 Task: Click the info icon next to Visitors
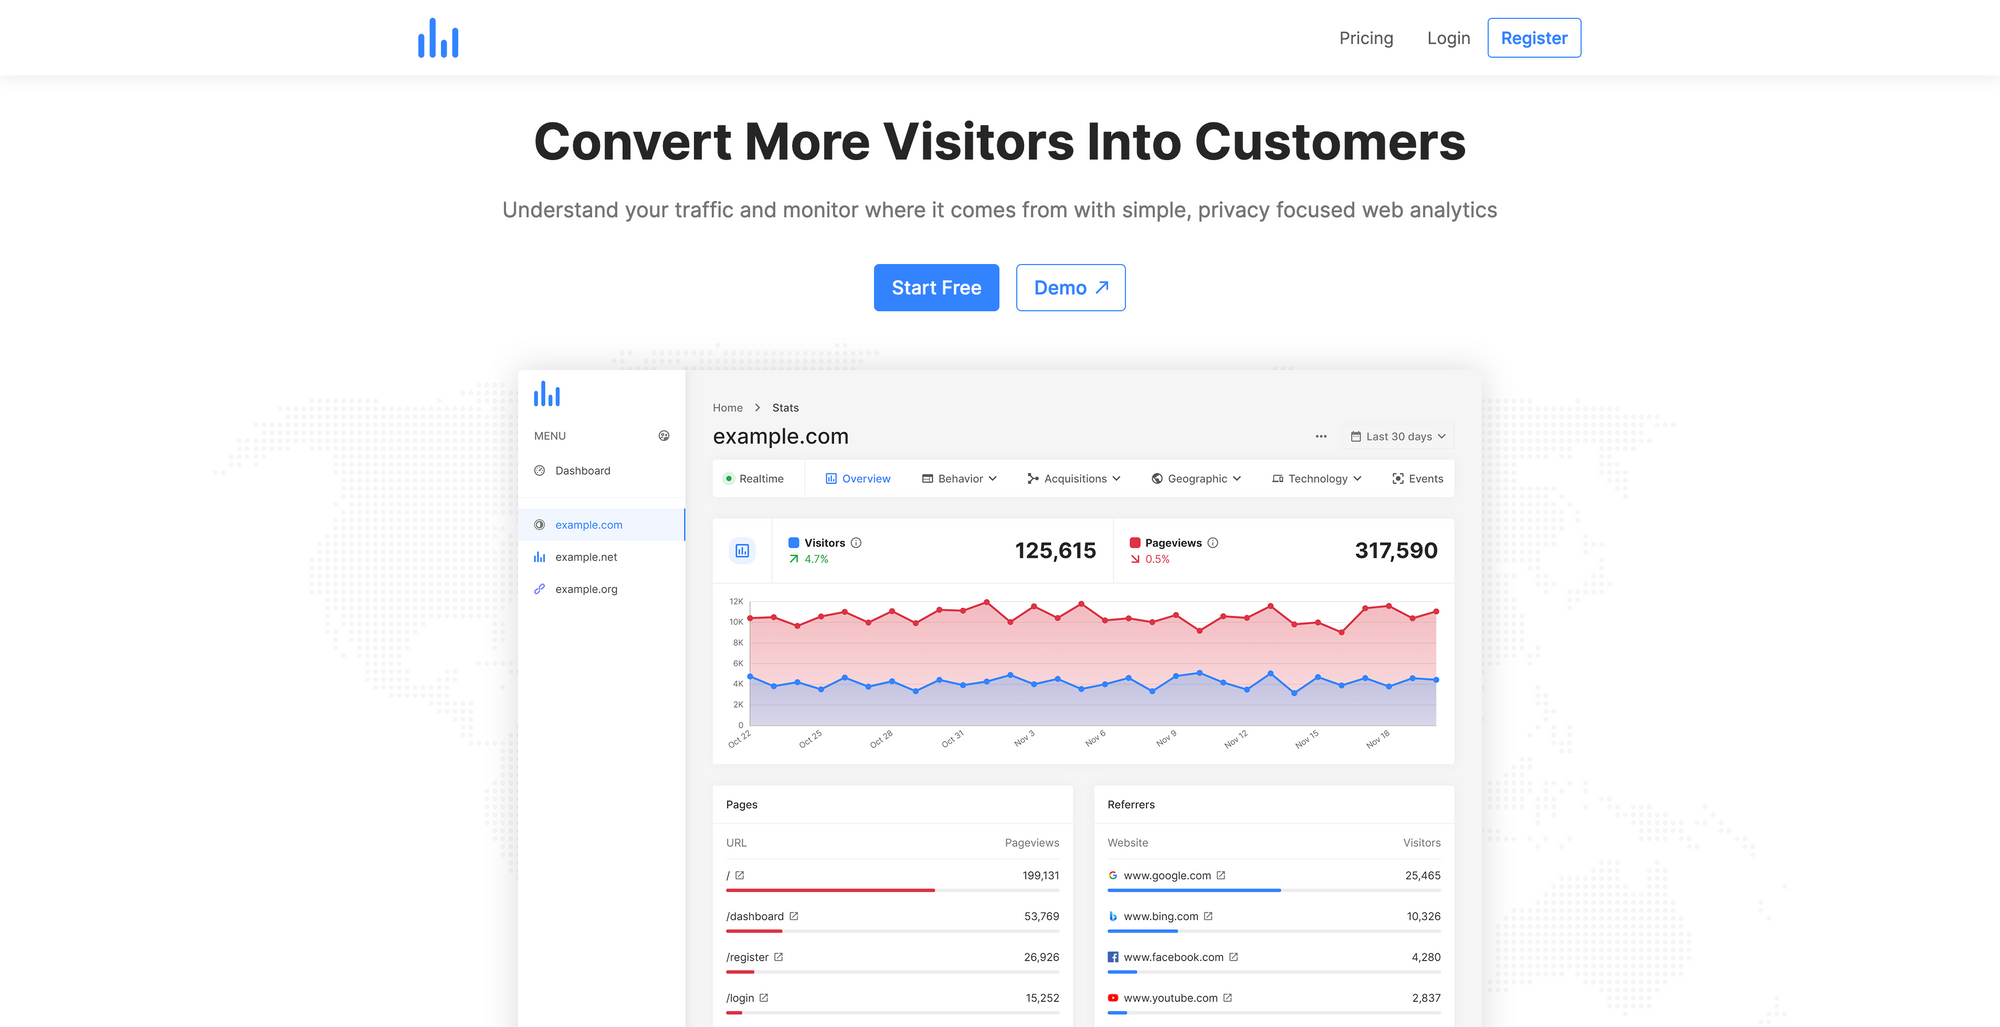[x=856, y=543]
